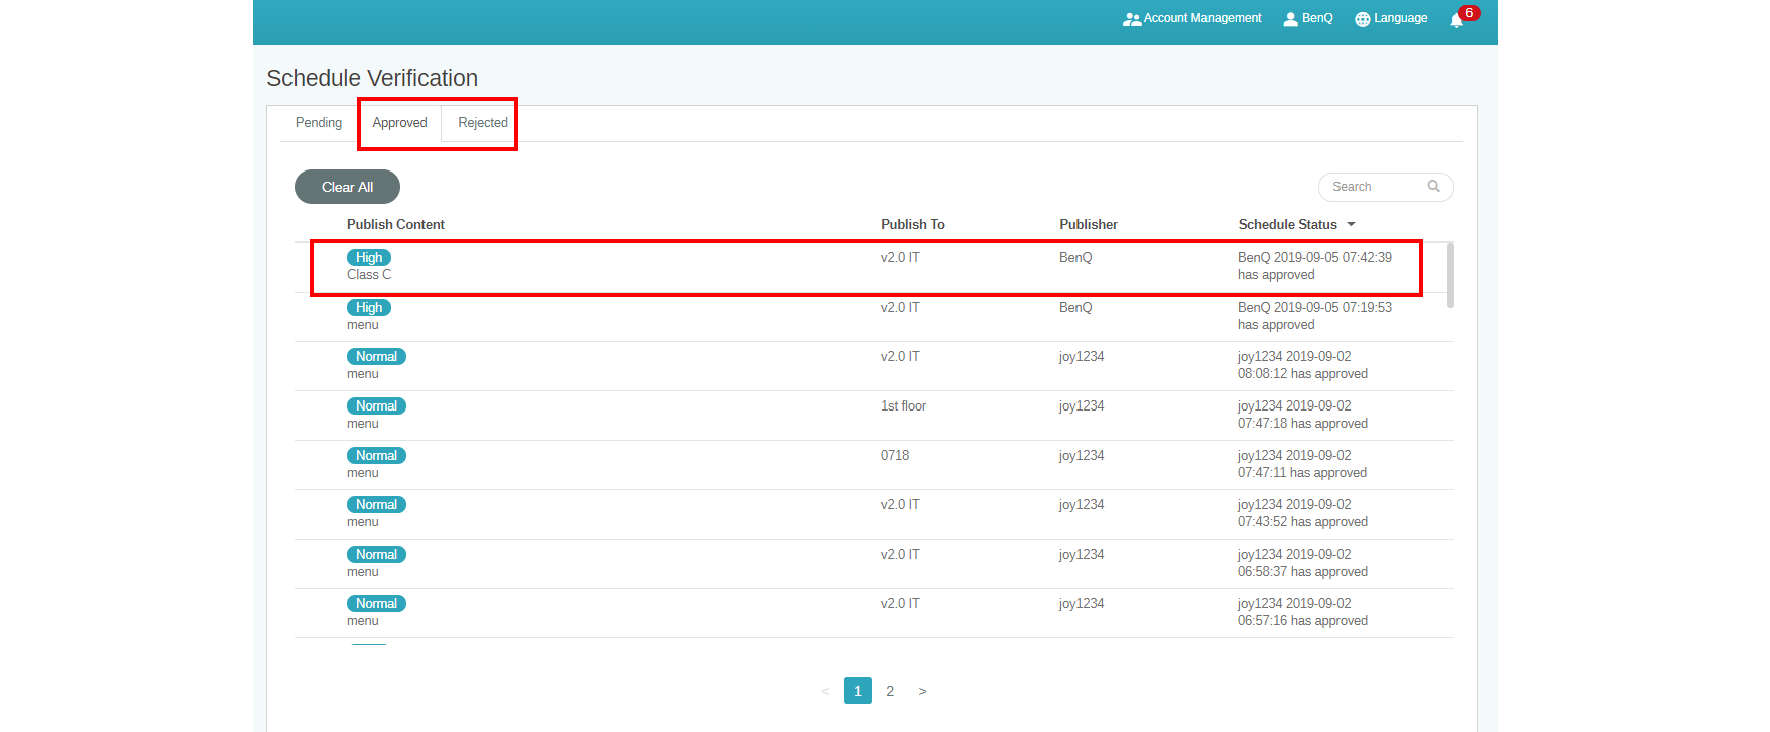Click the Publish Content column header
Screen dimensions: 1770x732
click(395, 224)
